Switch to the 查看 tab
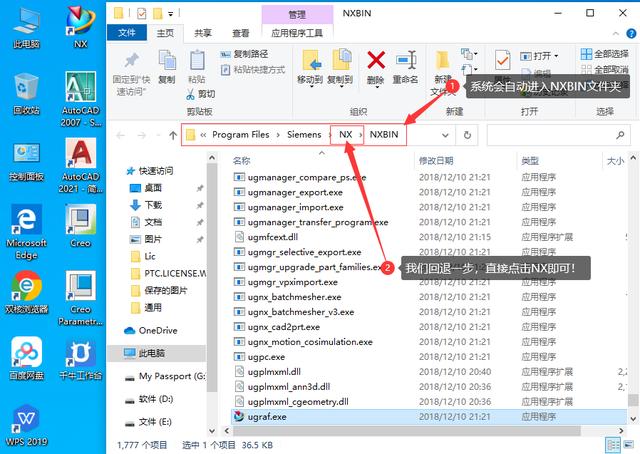 [240, 33]
